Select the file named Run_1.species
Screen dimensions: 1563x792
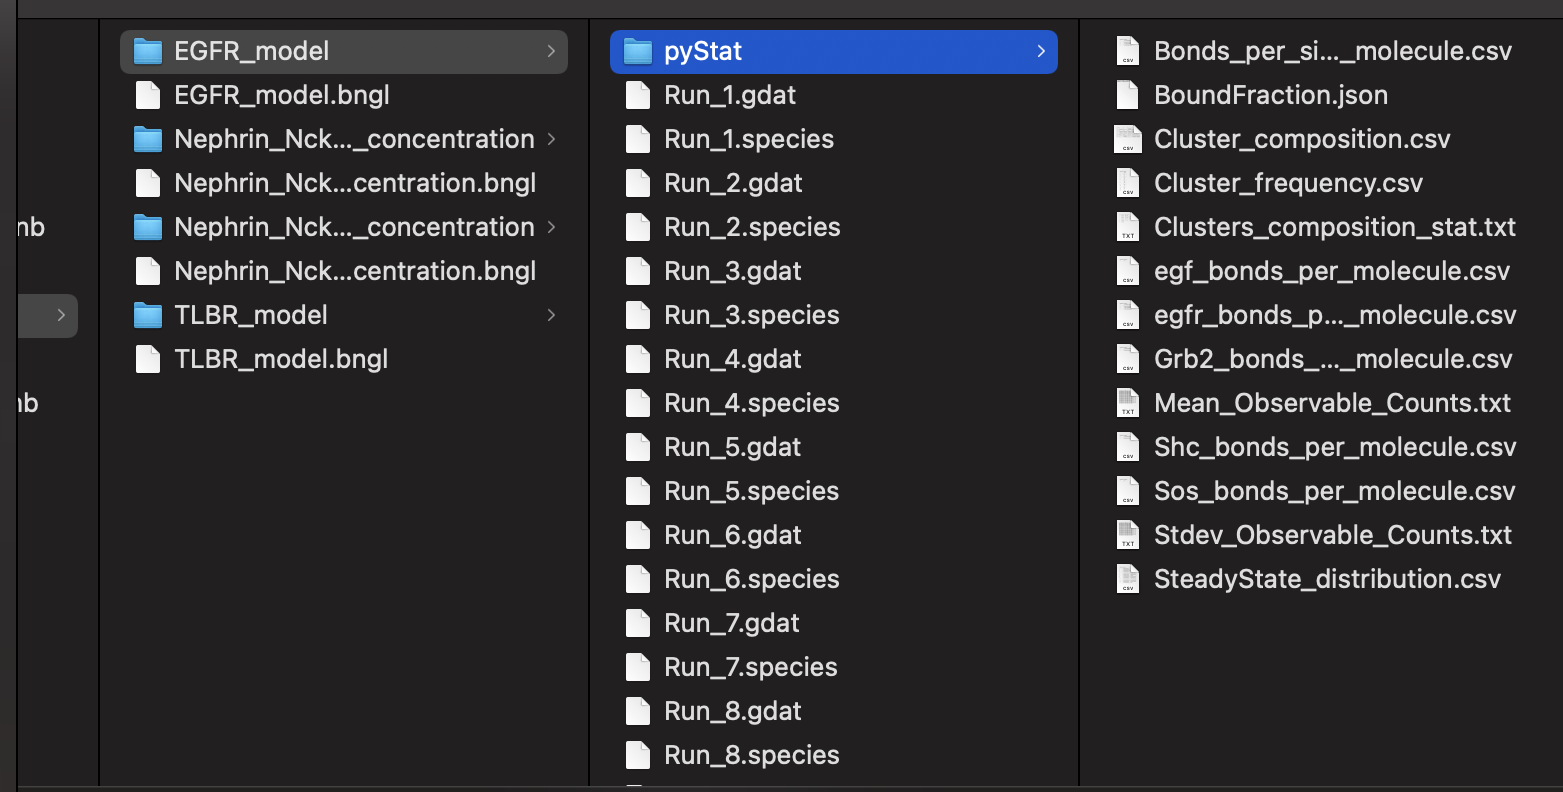tap(749, 139)
